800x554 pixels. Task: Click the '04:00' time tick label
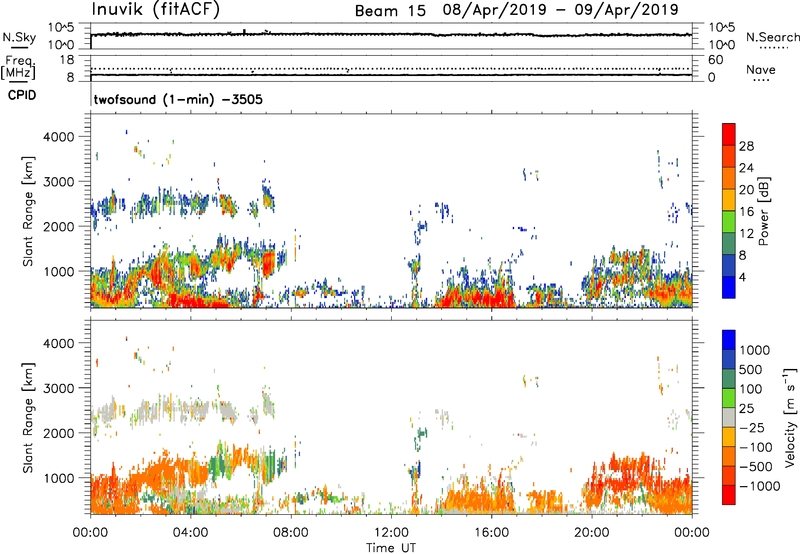(190, 533)
